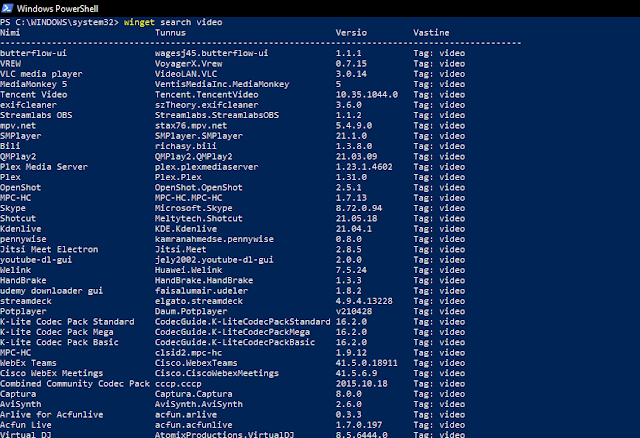Click version '41.5.0.18911'
This screenshot has height=438, width=640.
[x=367, y=363]
